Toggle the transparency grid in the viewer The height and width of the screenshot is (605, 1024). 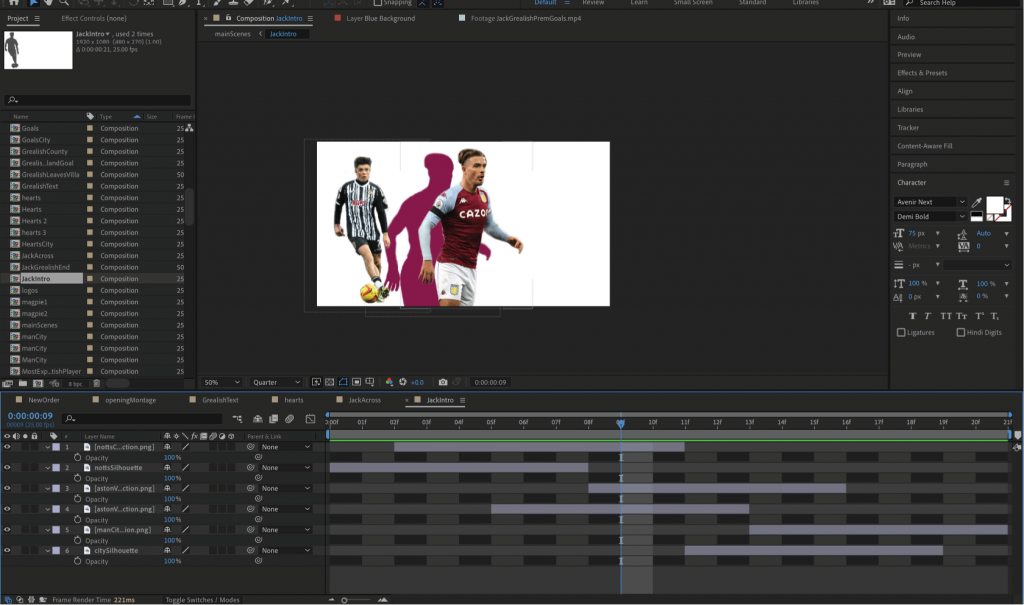tap(329, 381)
